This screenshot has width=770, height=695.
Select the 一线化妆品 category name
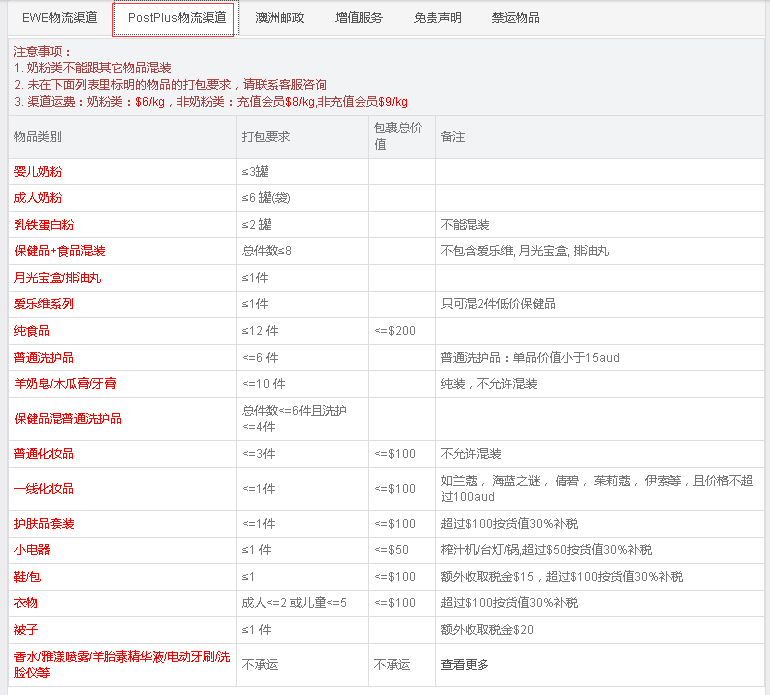(44, 489)
